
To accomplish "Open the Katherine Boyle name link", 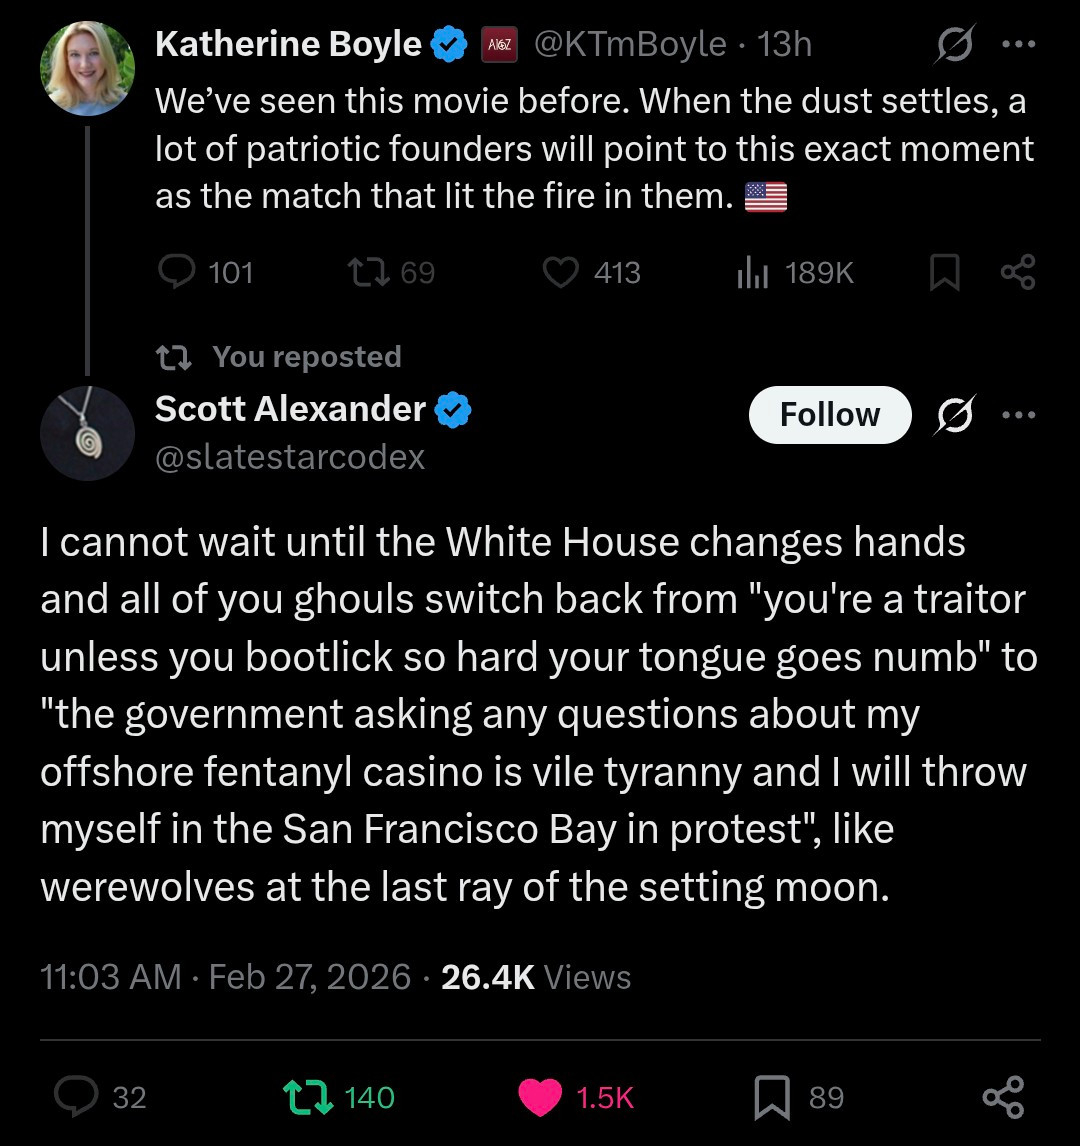I will tap(288, 44).
